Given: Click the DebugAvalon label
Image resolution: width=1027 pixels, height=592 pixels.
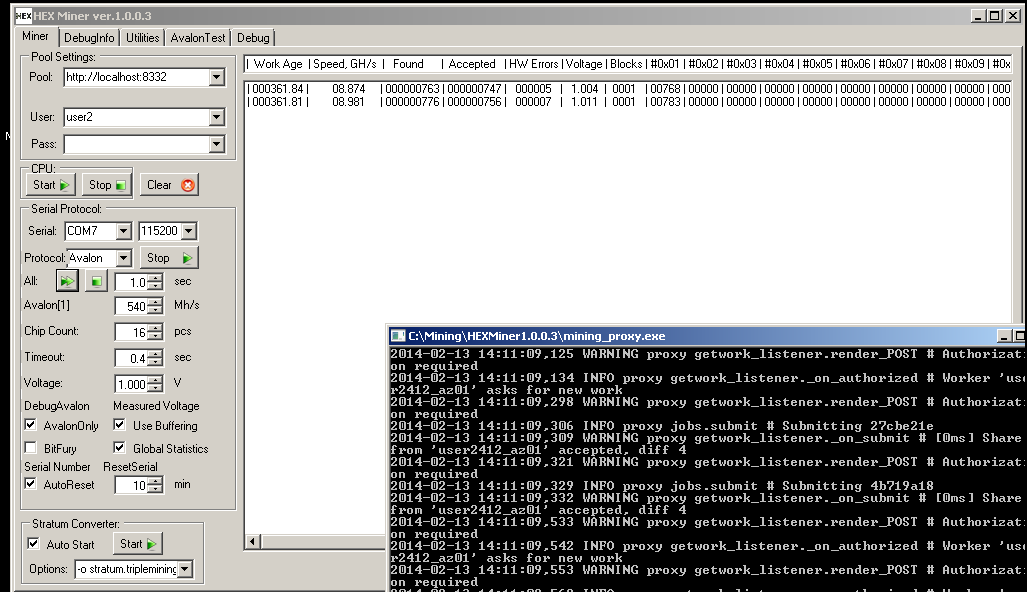Looking at the screenshot, I should pos(57,406).
